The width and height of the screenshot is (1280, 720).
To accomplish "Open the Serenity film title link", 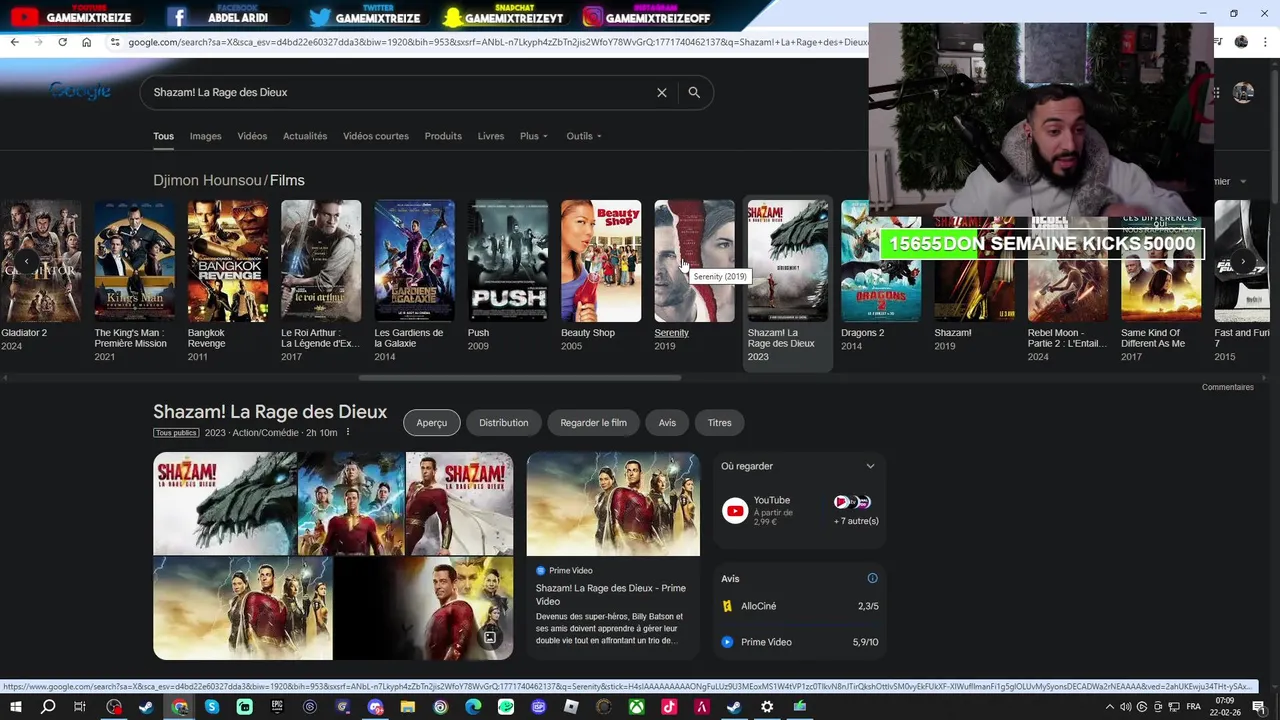I will click(671, 333).
